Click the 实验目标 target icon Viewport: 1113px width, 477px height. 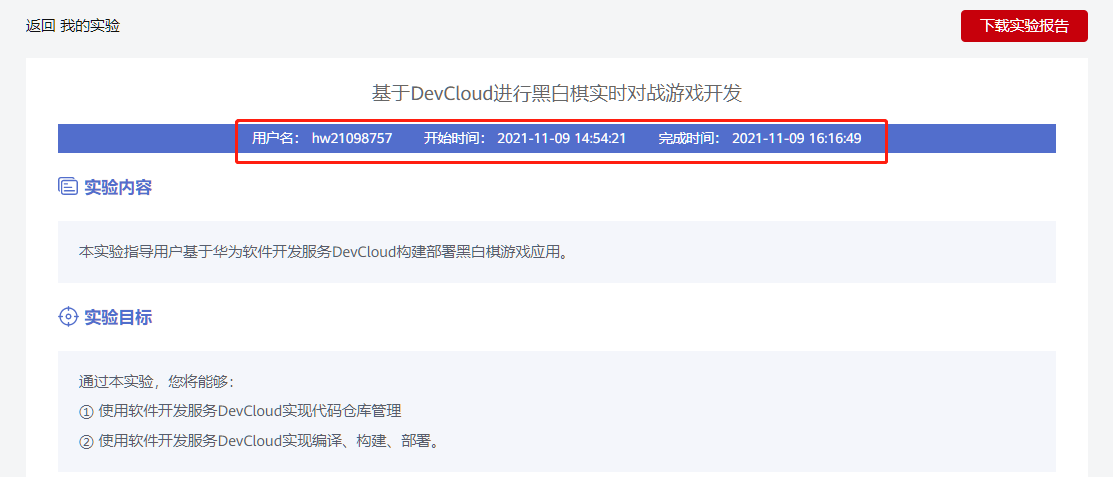tap(67, 317)
